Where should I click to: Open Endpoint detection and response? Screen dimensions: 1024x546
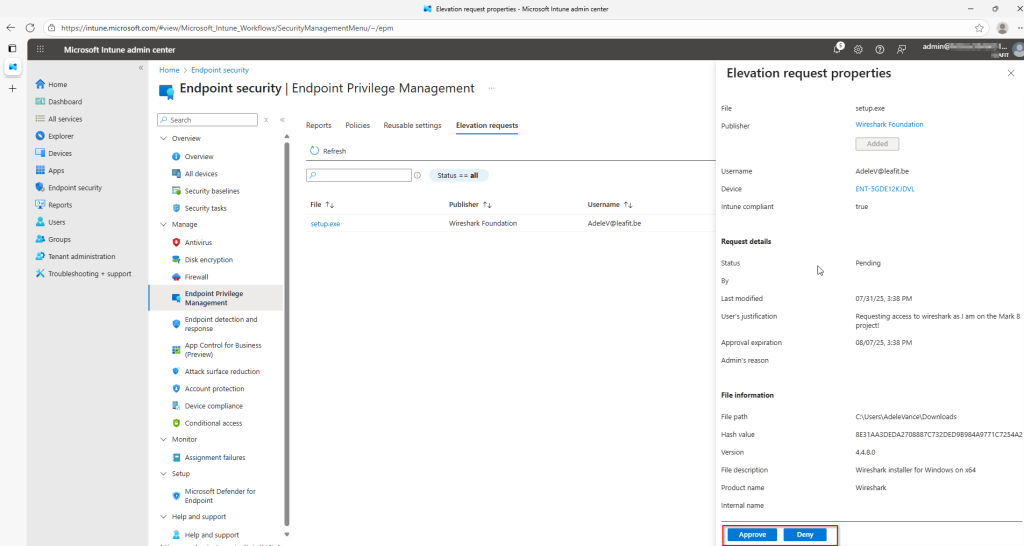point(221,324)
